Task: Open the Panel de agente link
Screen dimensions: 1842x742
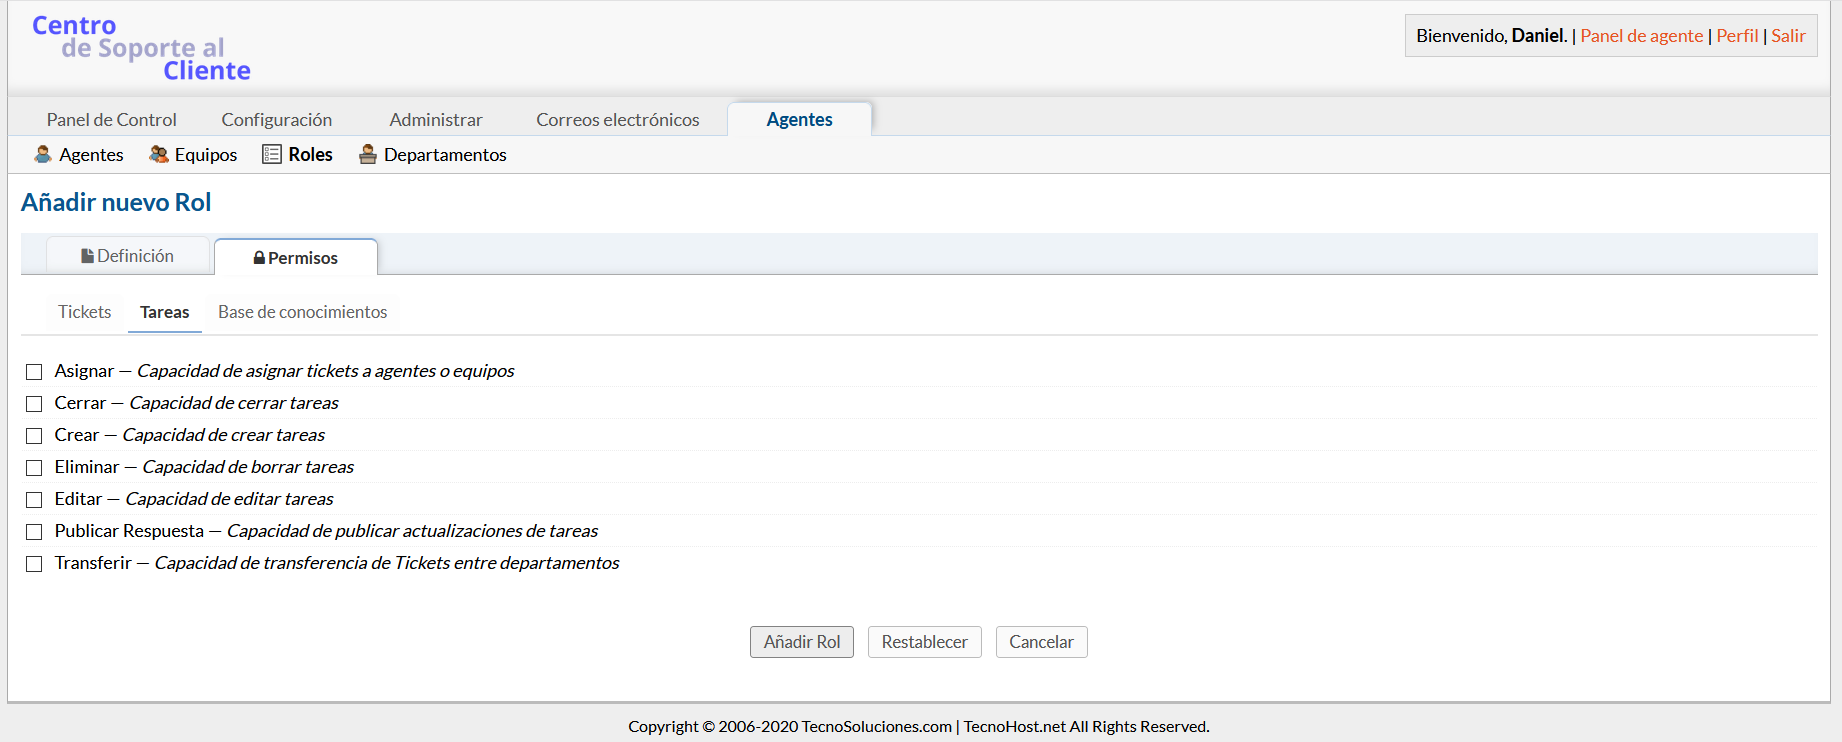Action: pyautogui.click(x=1641, y=36)
